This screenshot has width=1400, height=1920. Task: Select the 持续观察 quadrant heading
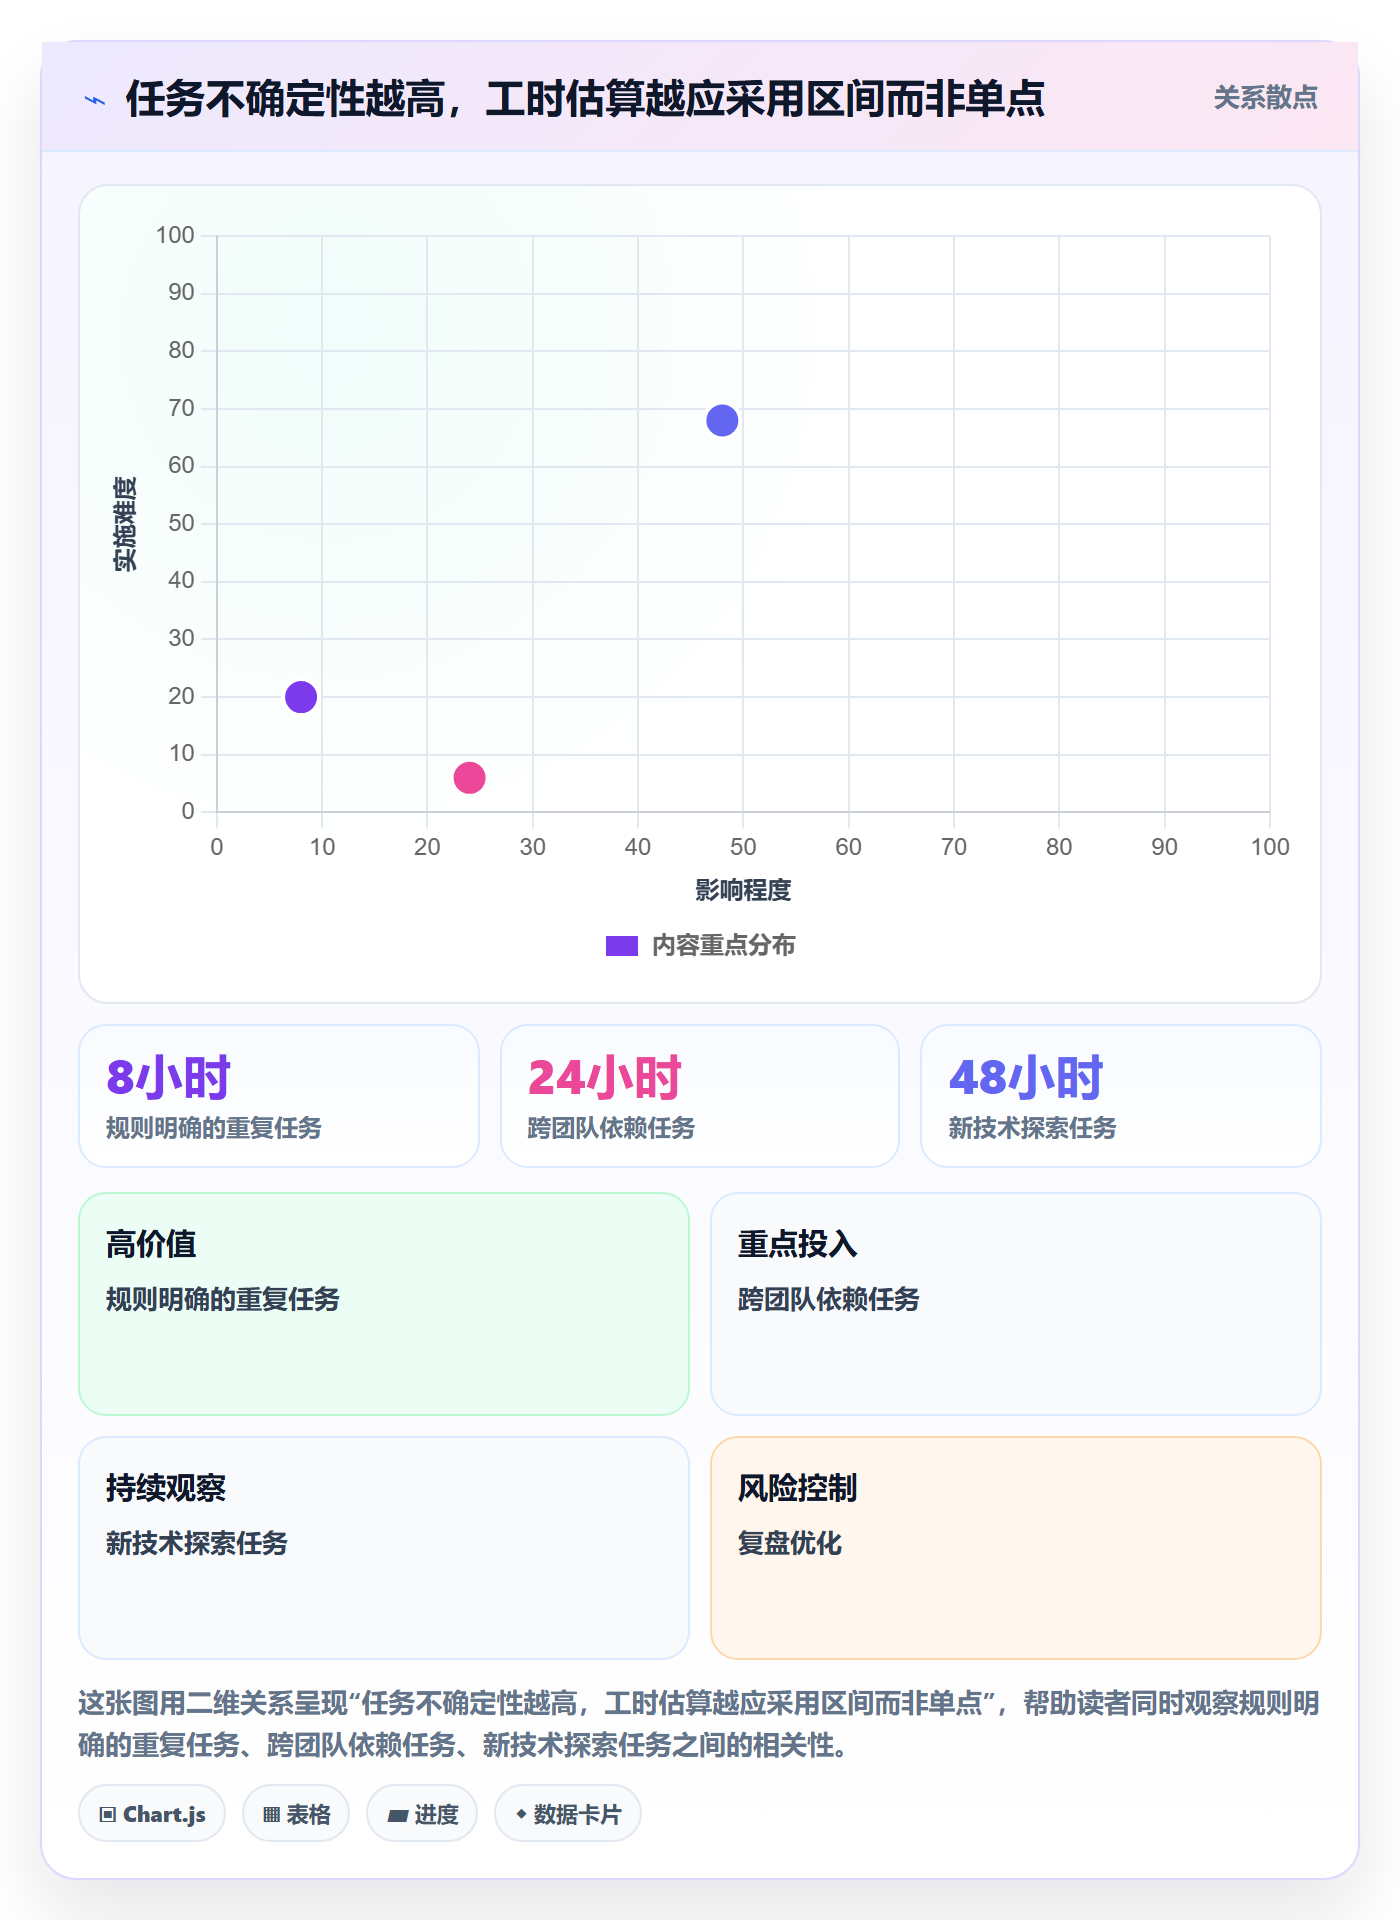point(166,1488)
